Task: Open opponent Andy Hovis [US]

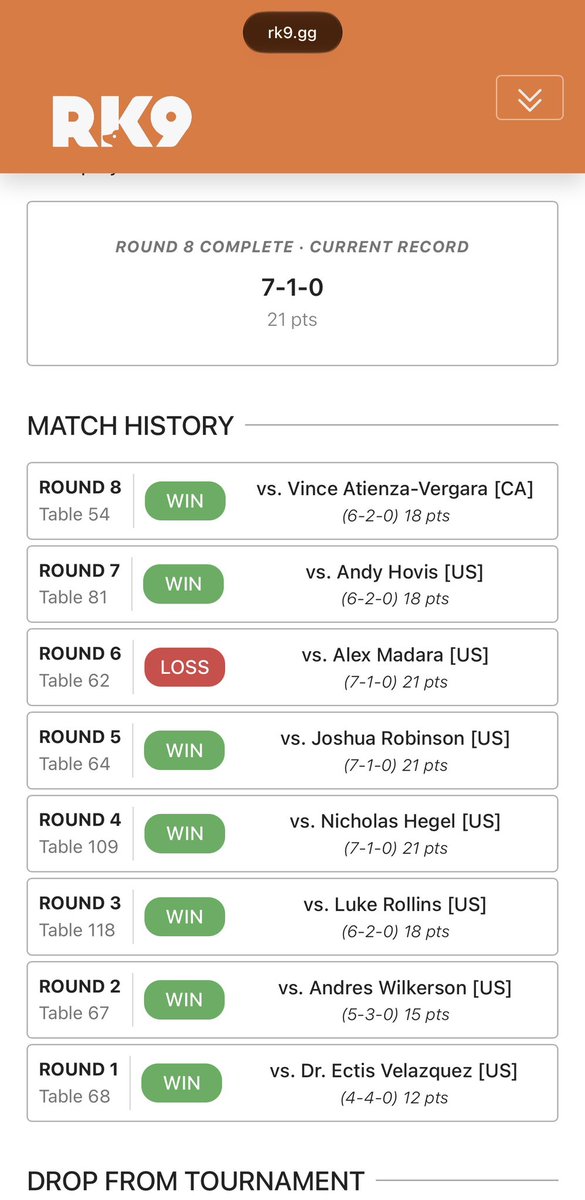Action: (395, 572)
